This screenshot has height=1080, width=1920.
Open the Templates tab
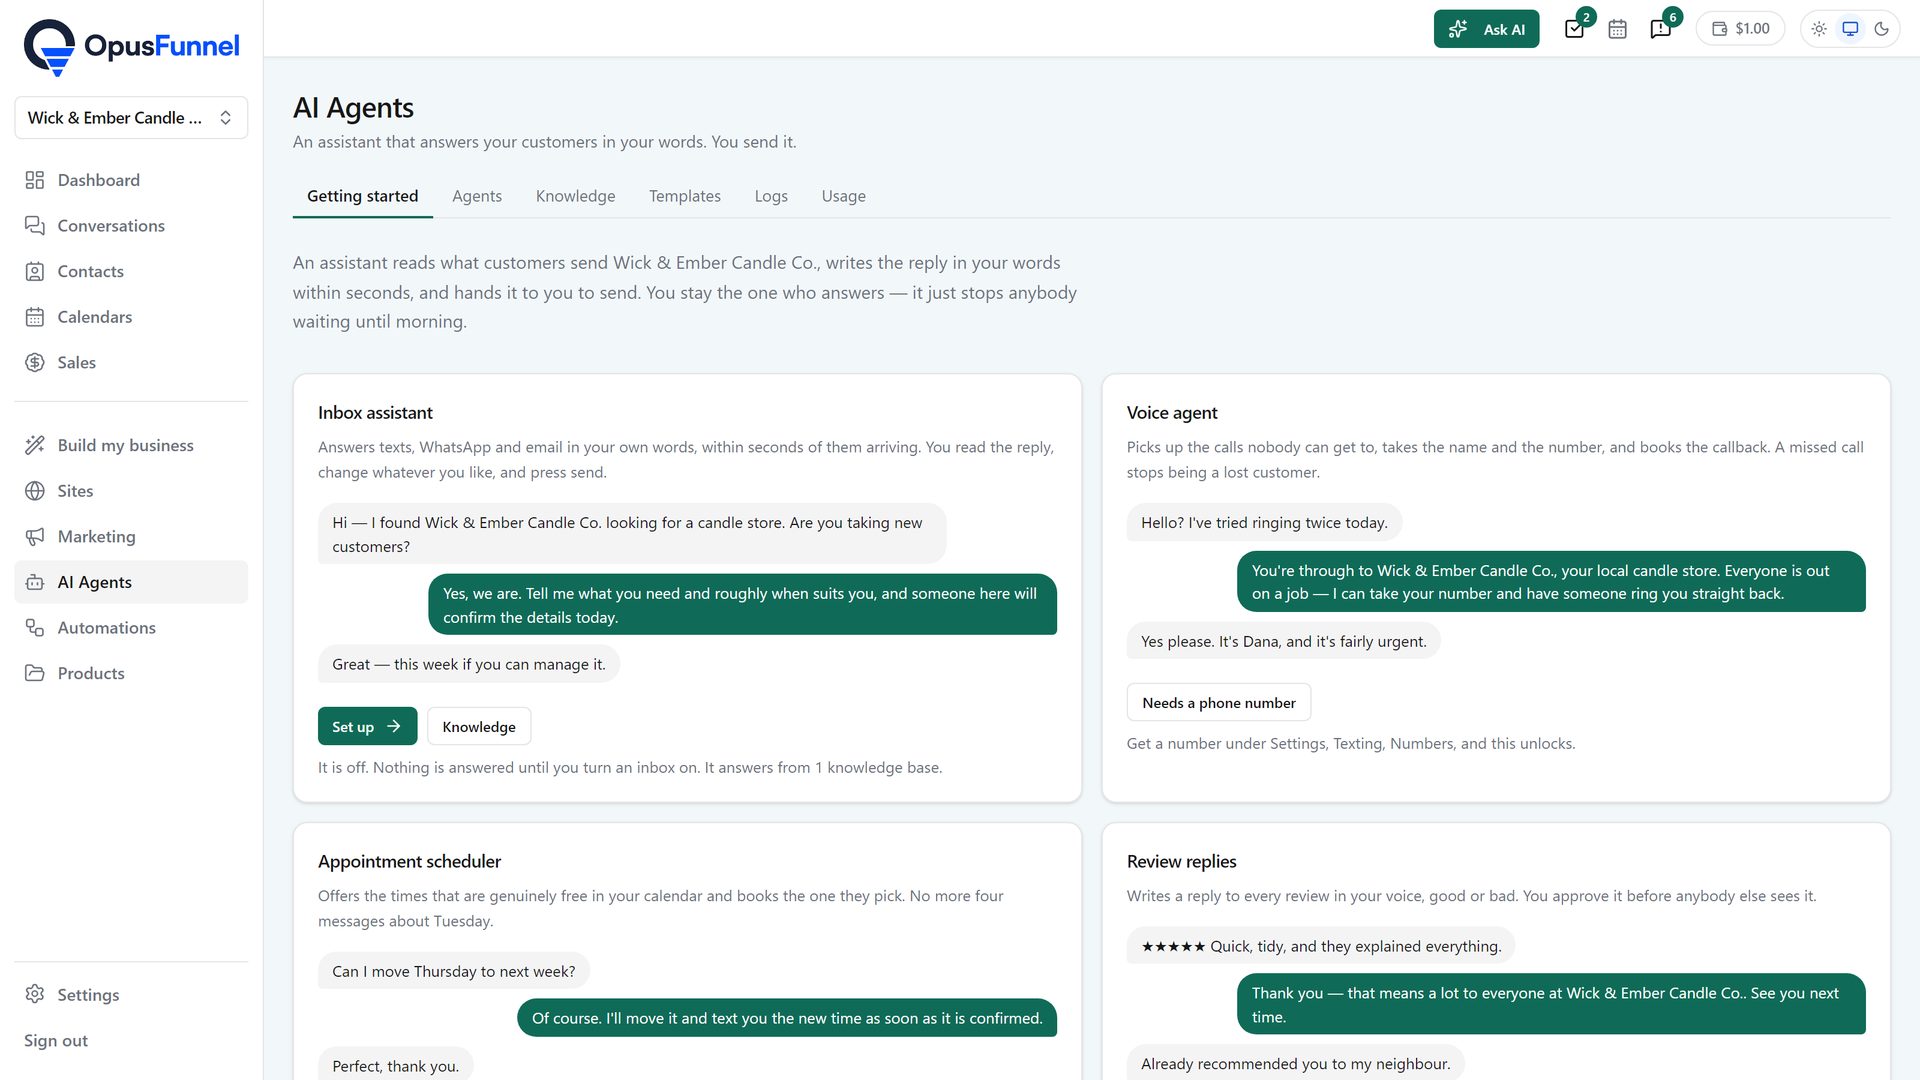(685, 196)
